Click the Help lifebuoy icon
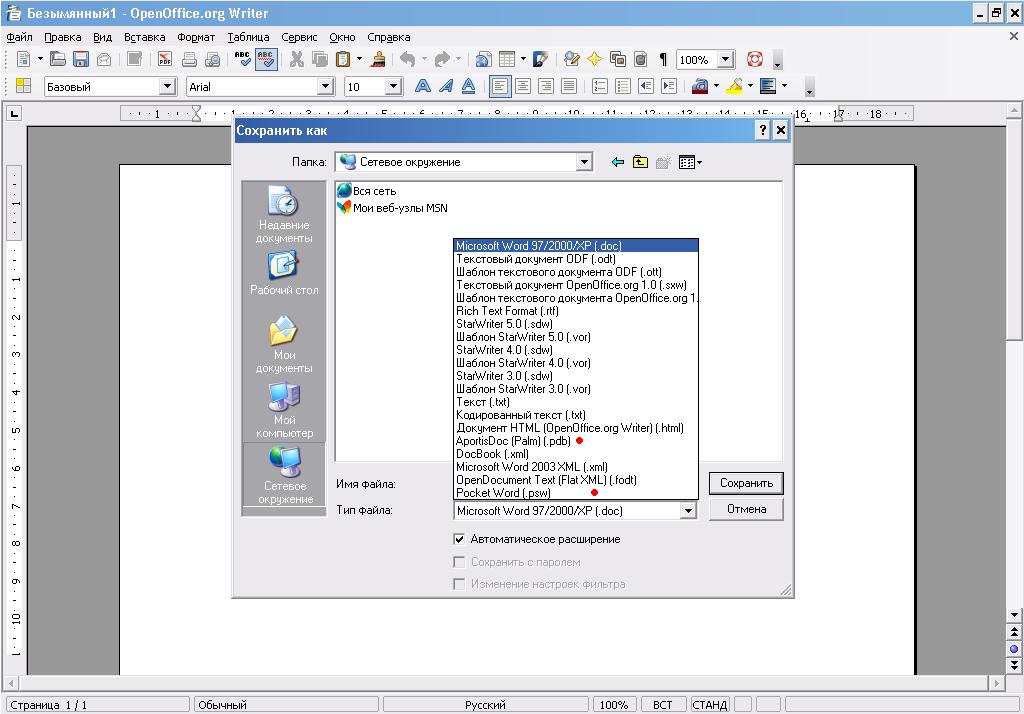 (755, 59)
